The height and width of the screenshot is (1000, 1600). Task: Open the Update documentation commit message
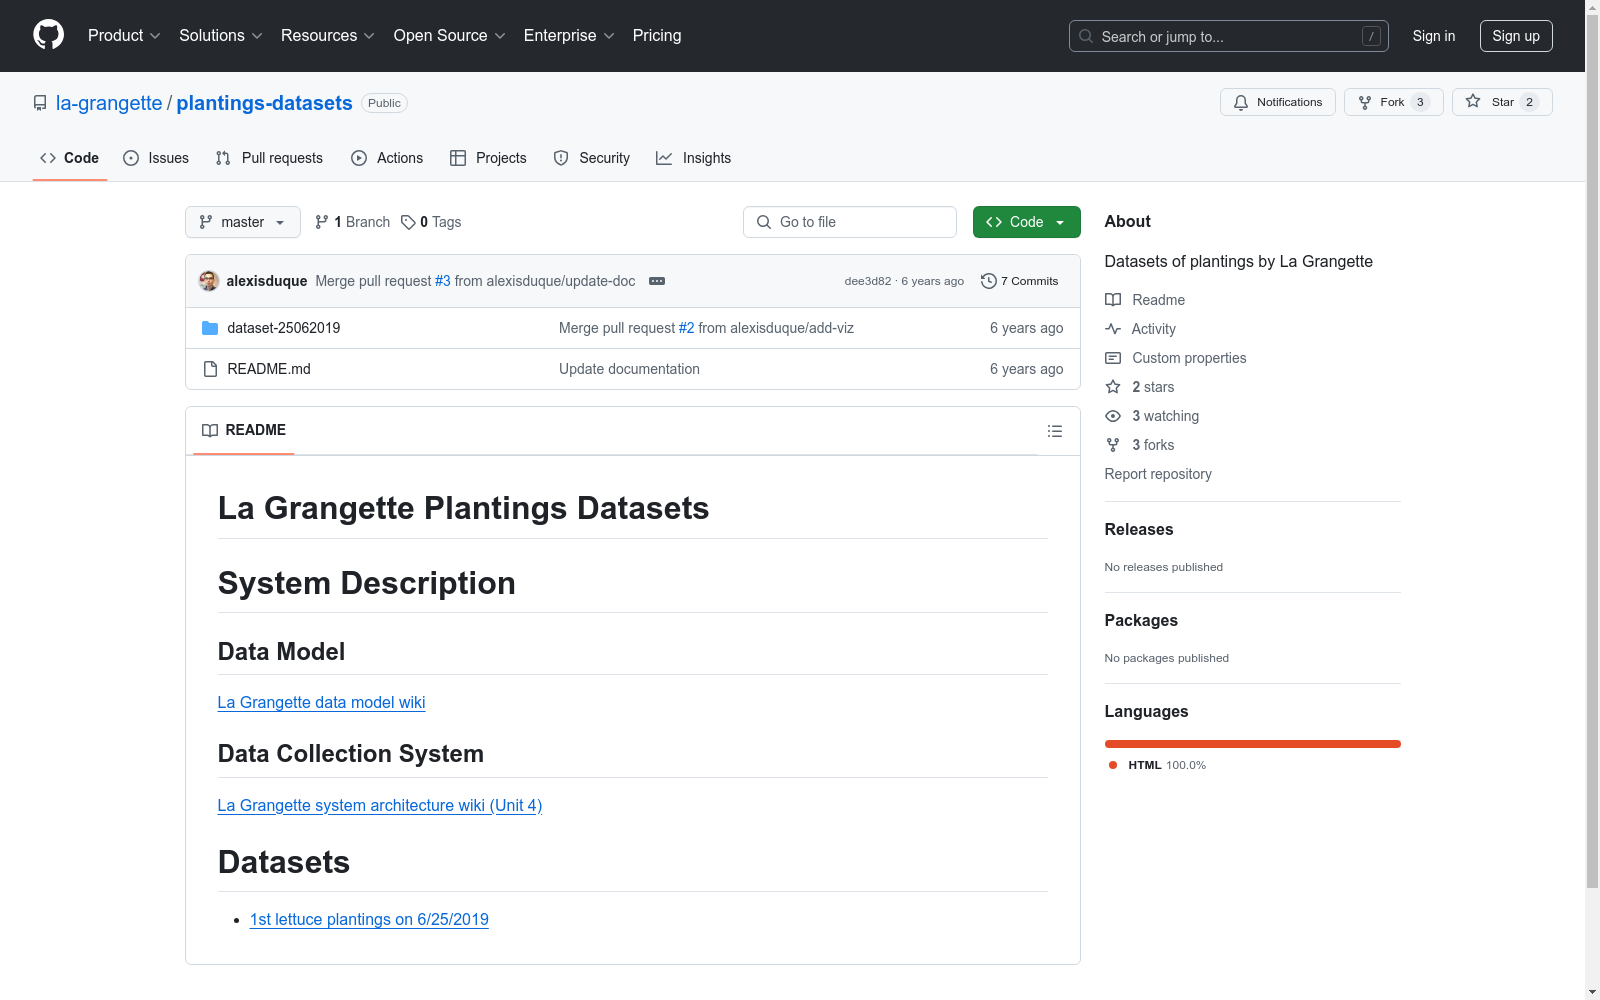point(630,369)
